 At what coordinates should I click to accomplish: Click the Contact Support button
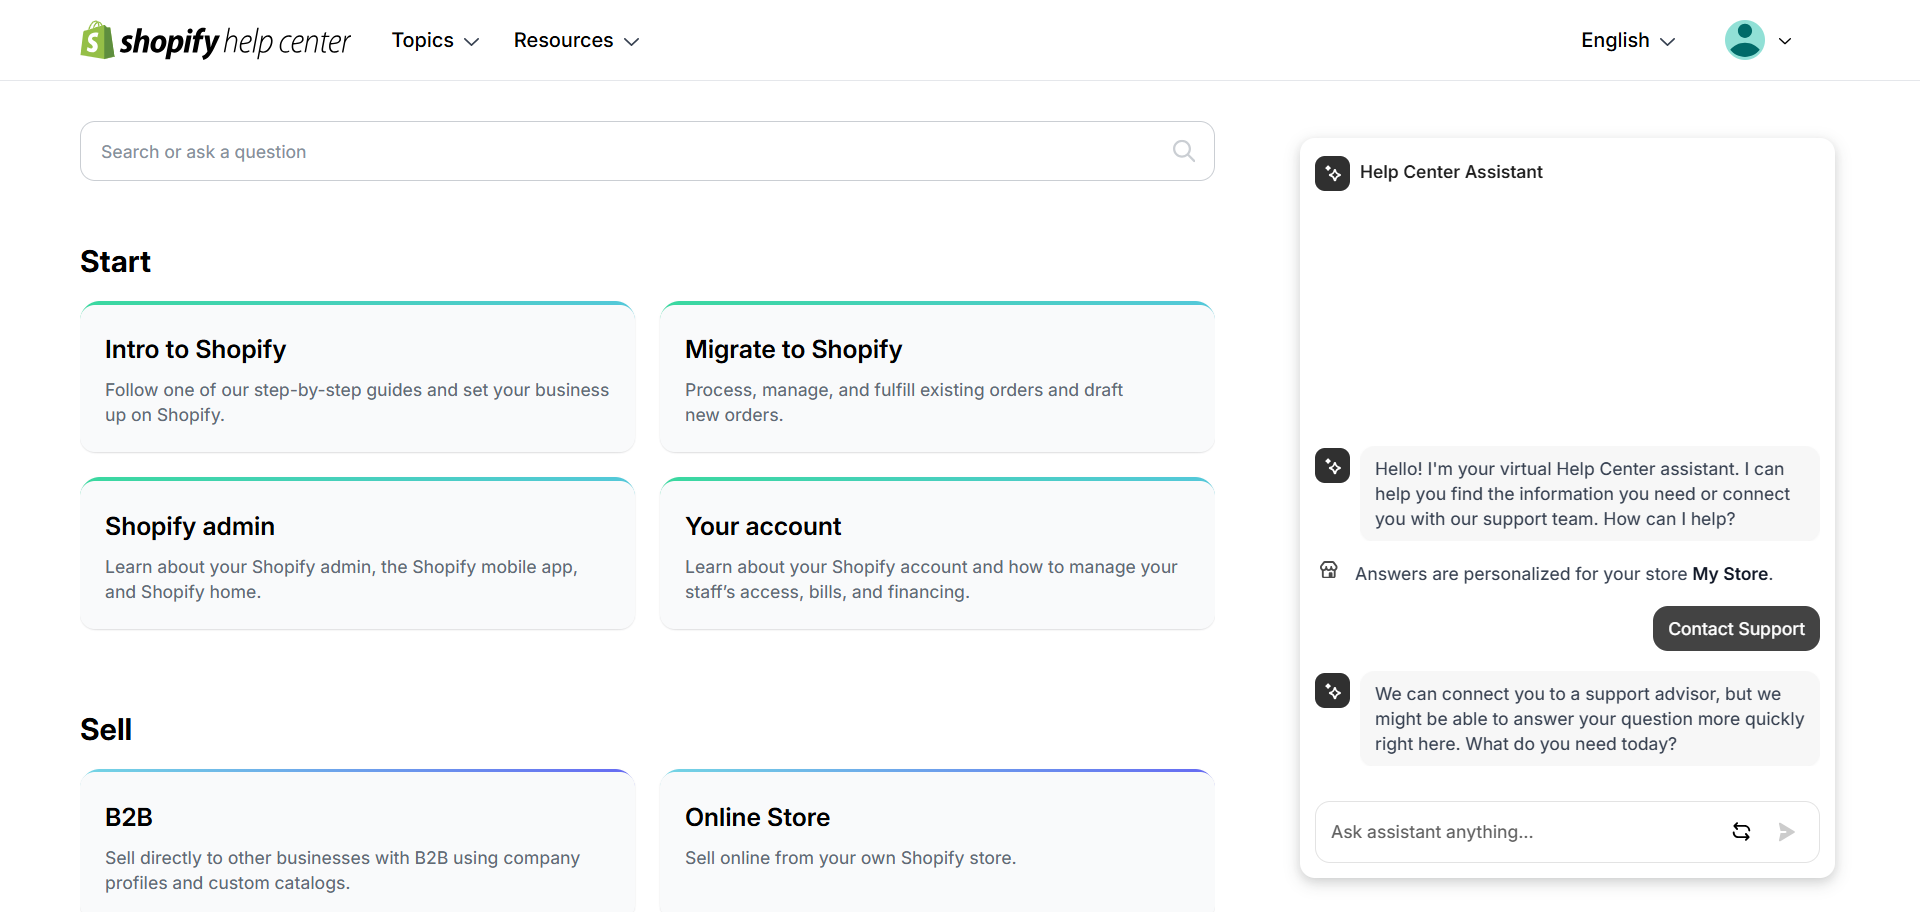pos(1735,628)
